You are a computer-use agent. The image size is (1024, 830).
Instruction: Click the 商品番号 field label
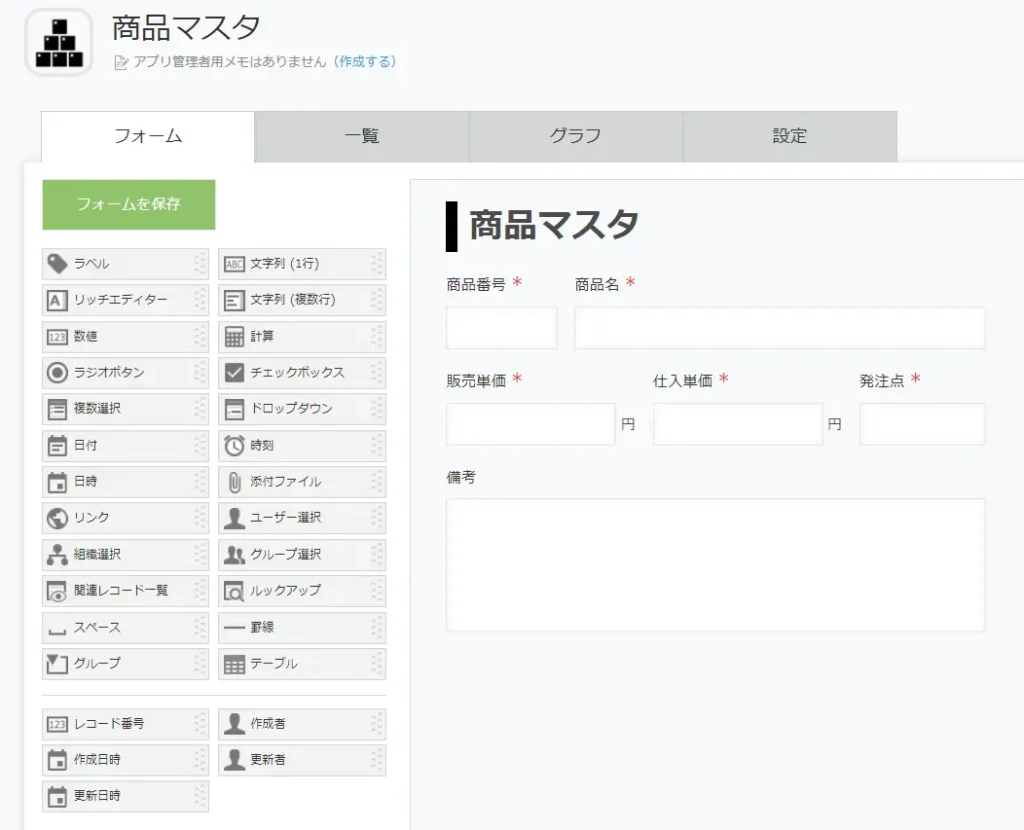coord(476,285)
